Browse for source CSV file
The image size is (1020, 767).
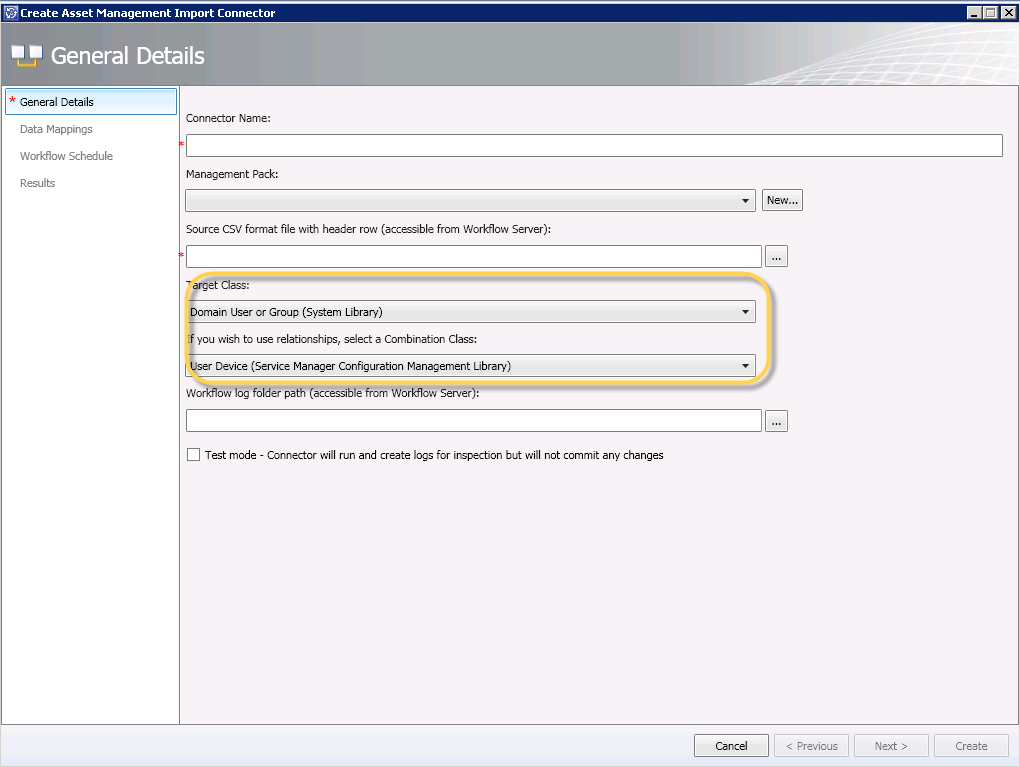pyautogui.click(x=777, y=257)
